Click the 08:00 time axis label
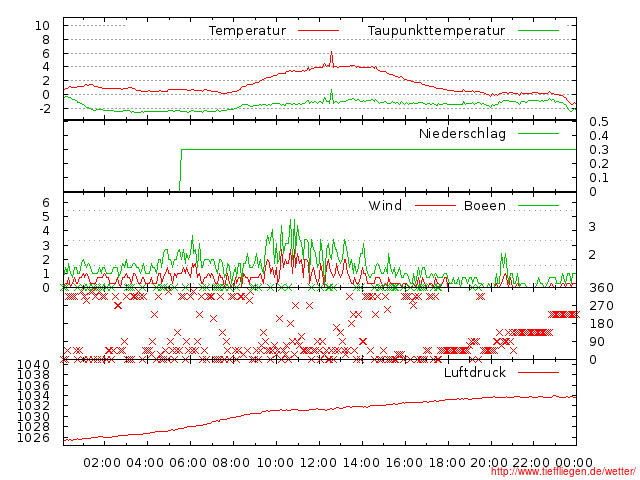The image size is (640, 480). pyautogui.click(x=231, y=463)
